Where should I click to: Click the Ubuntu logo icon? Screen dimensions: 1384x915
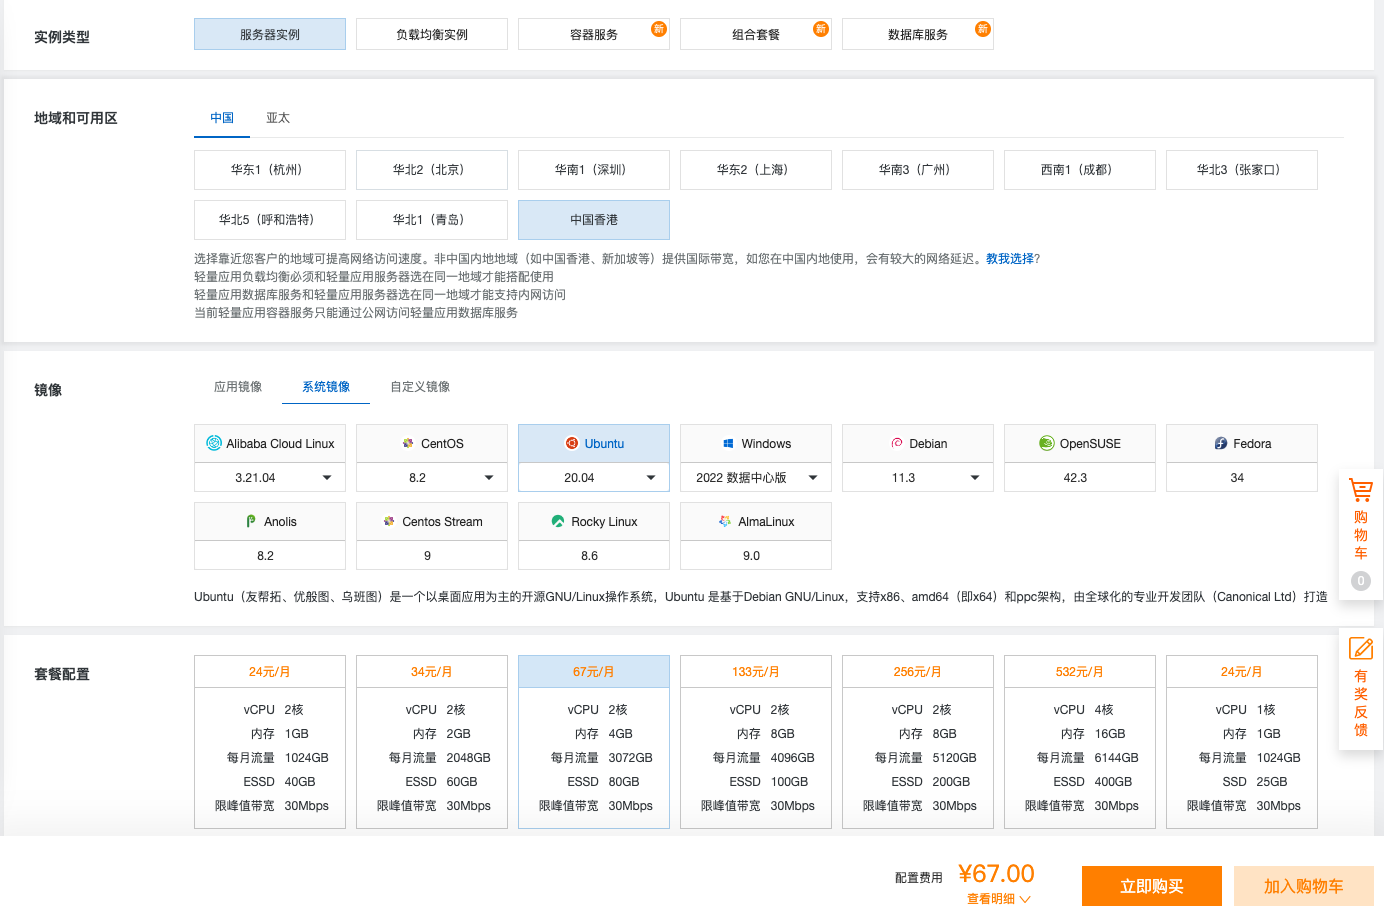coord(572,443)
